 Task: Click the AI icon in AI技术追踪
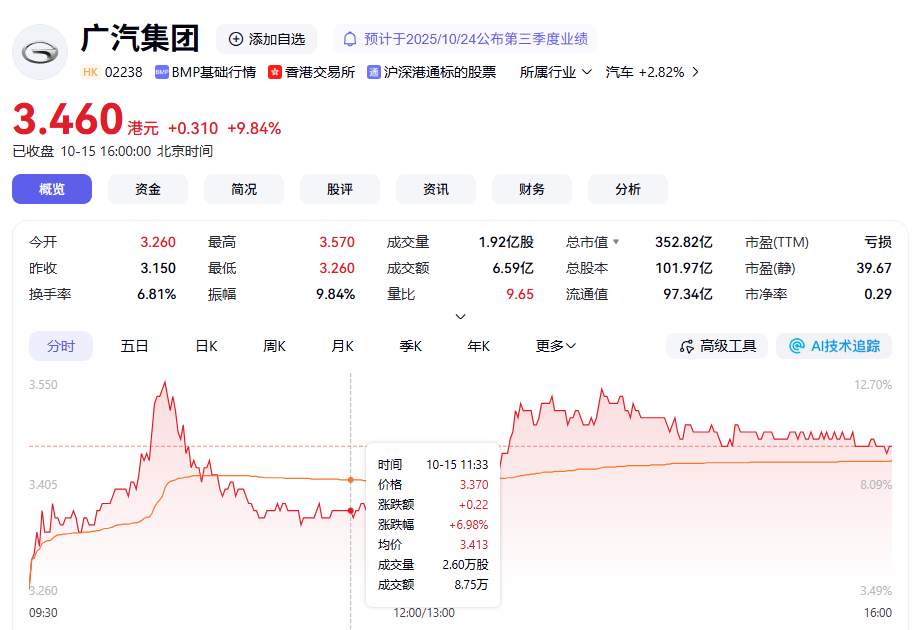coord(797,346)
